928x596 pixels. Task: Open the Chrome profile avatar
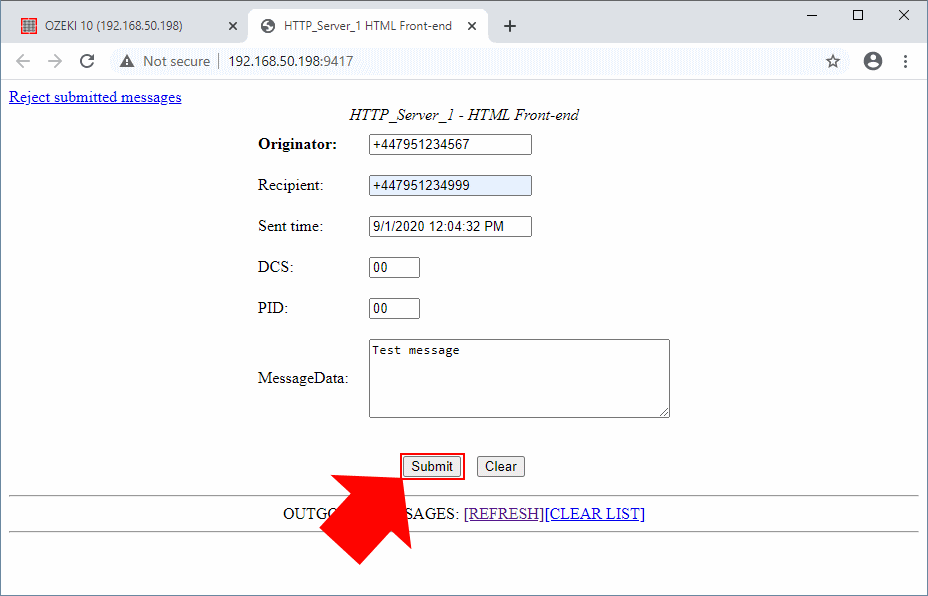click(x=872, y=61)
